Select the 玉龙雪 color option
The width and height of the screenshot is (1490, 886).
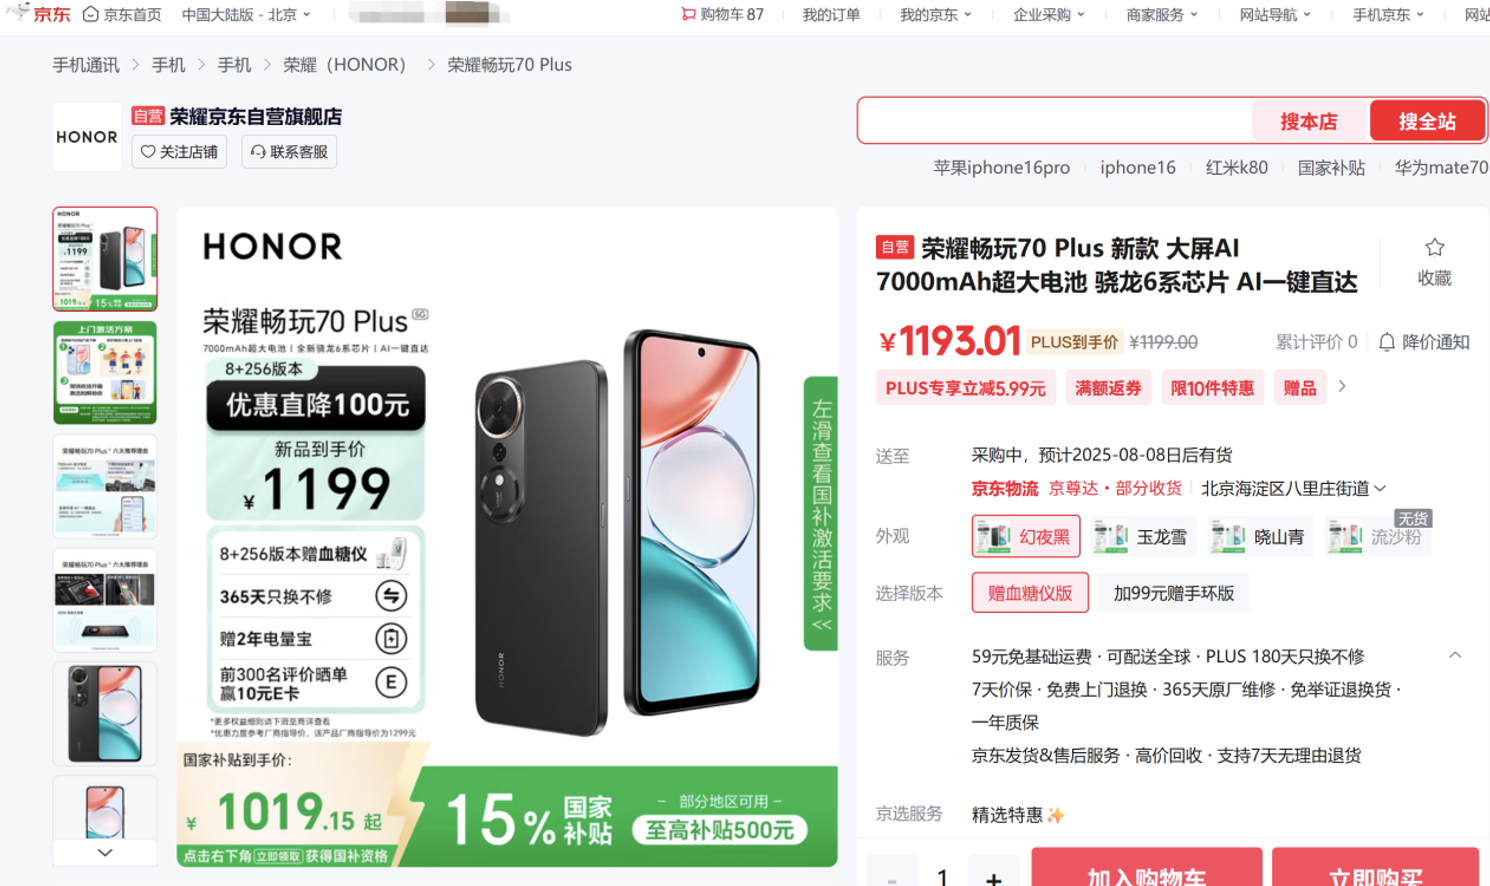pyautogui.click(x=1140, y=537)
